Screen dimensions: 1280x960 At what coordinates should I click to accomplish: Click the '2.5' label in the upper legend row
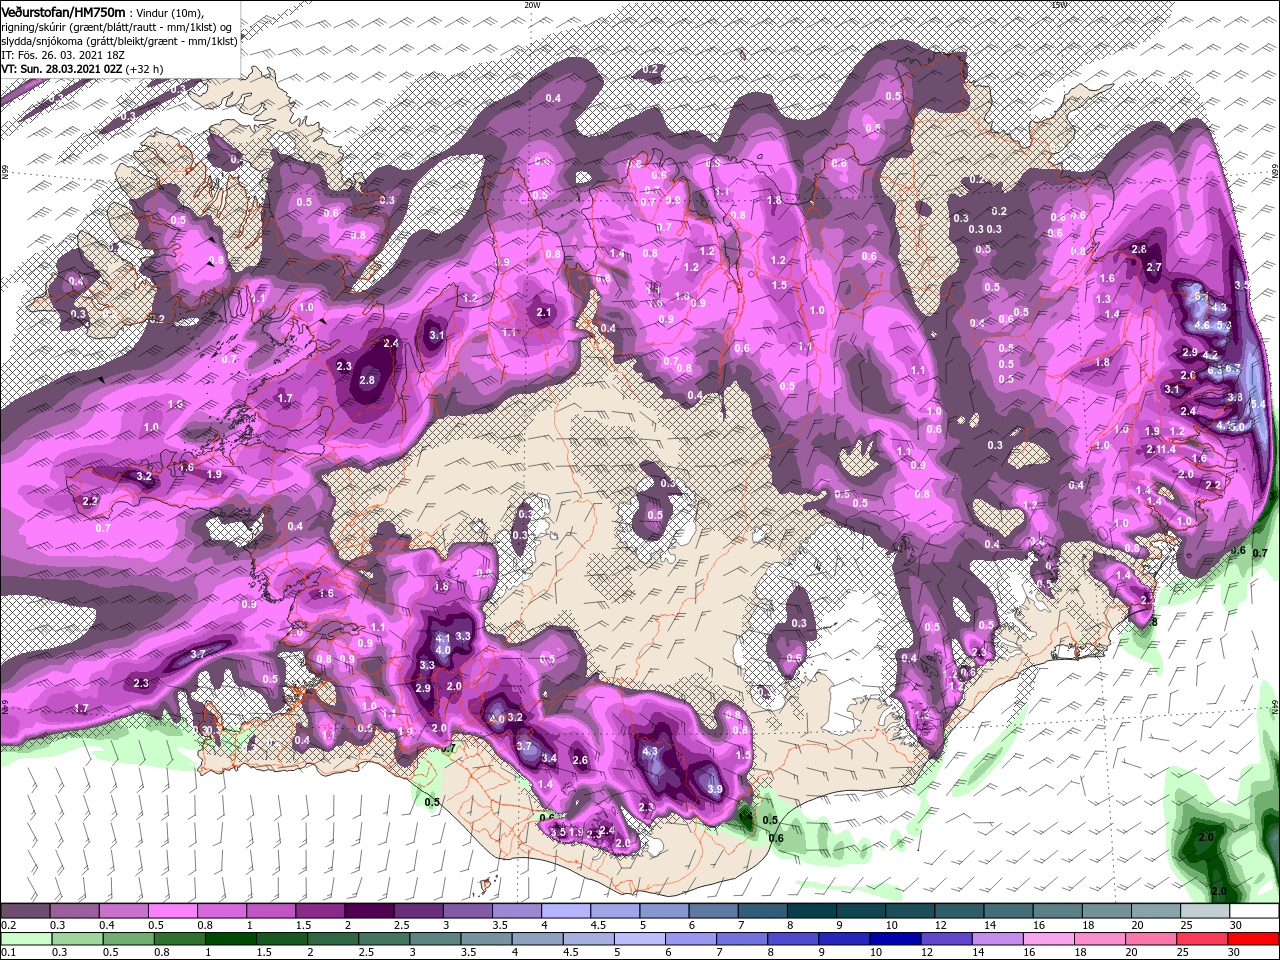pos(401,925)
